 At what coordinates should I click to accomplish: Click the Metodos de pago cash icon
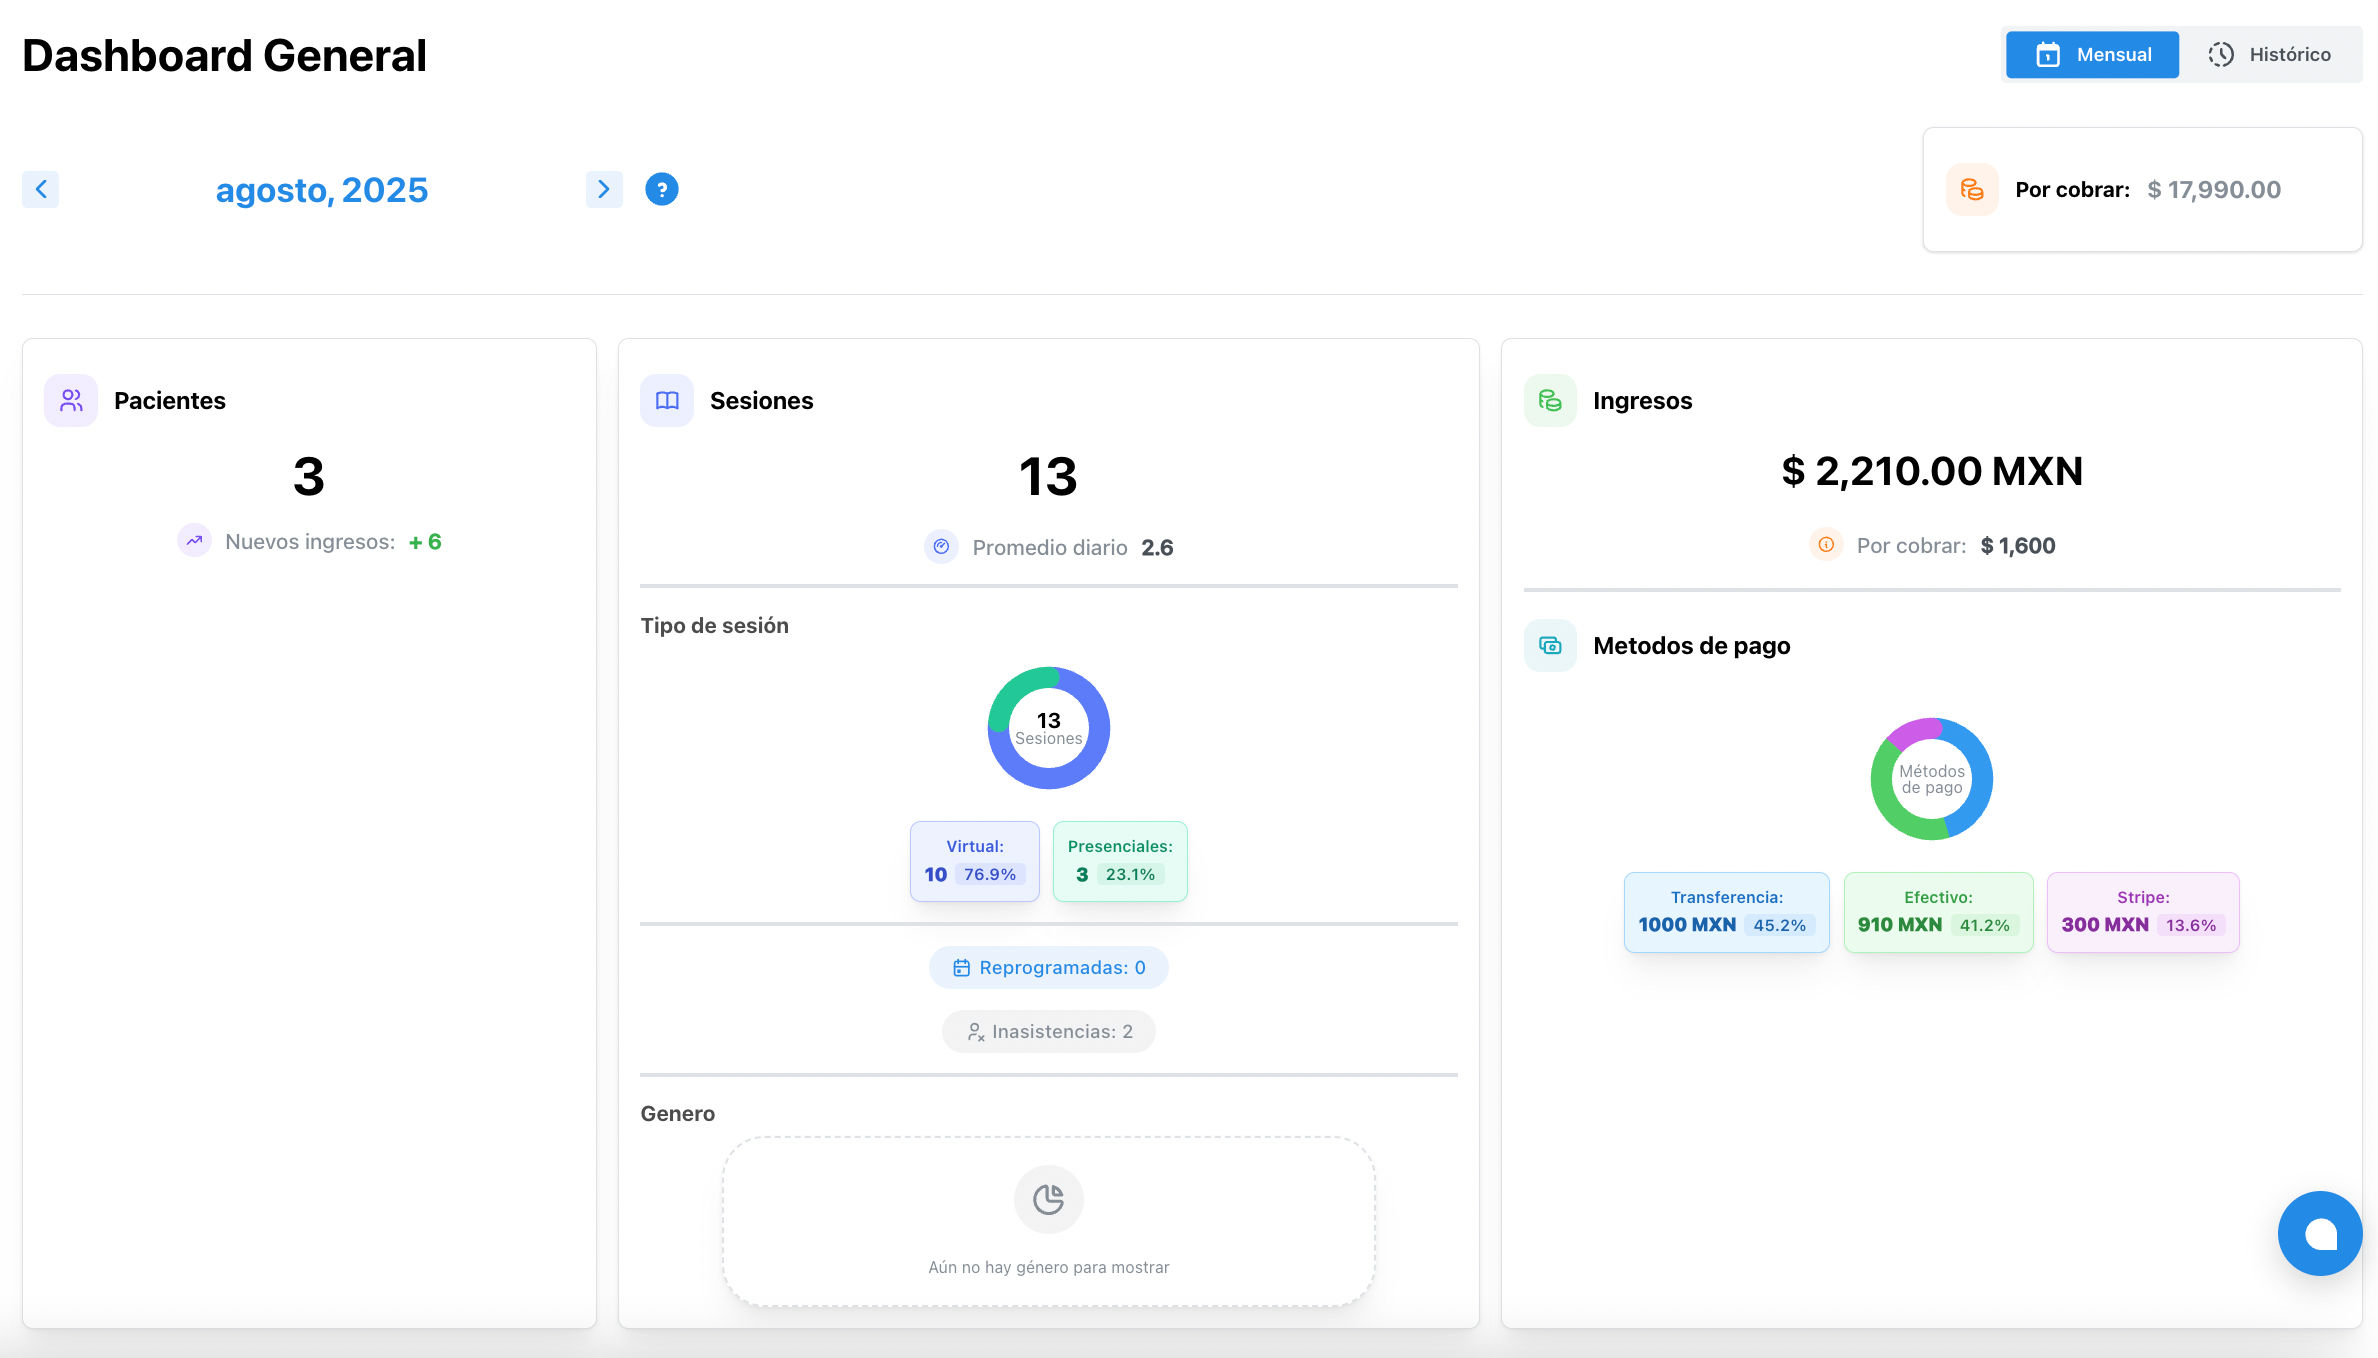pyautogui.click(x=1550, y=645)
